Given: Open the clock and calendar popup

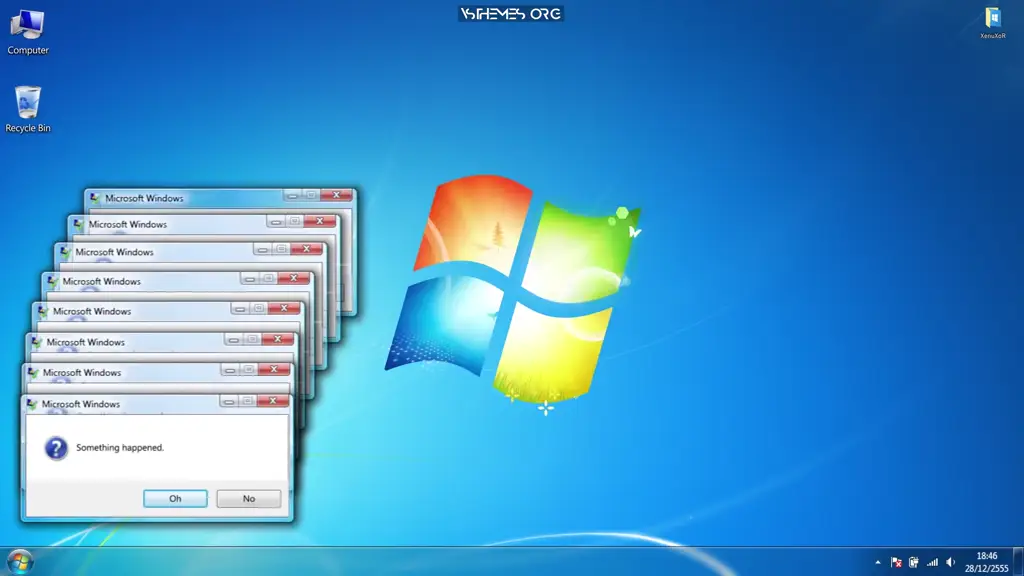Looking at the screenshot, I should pos(986,562).
